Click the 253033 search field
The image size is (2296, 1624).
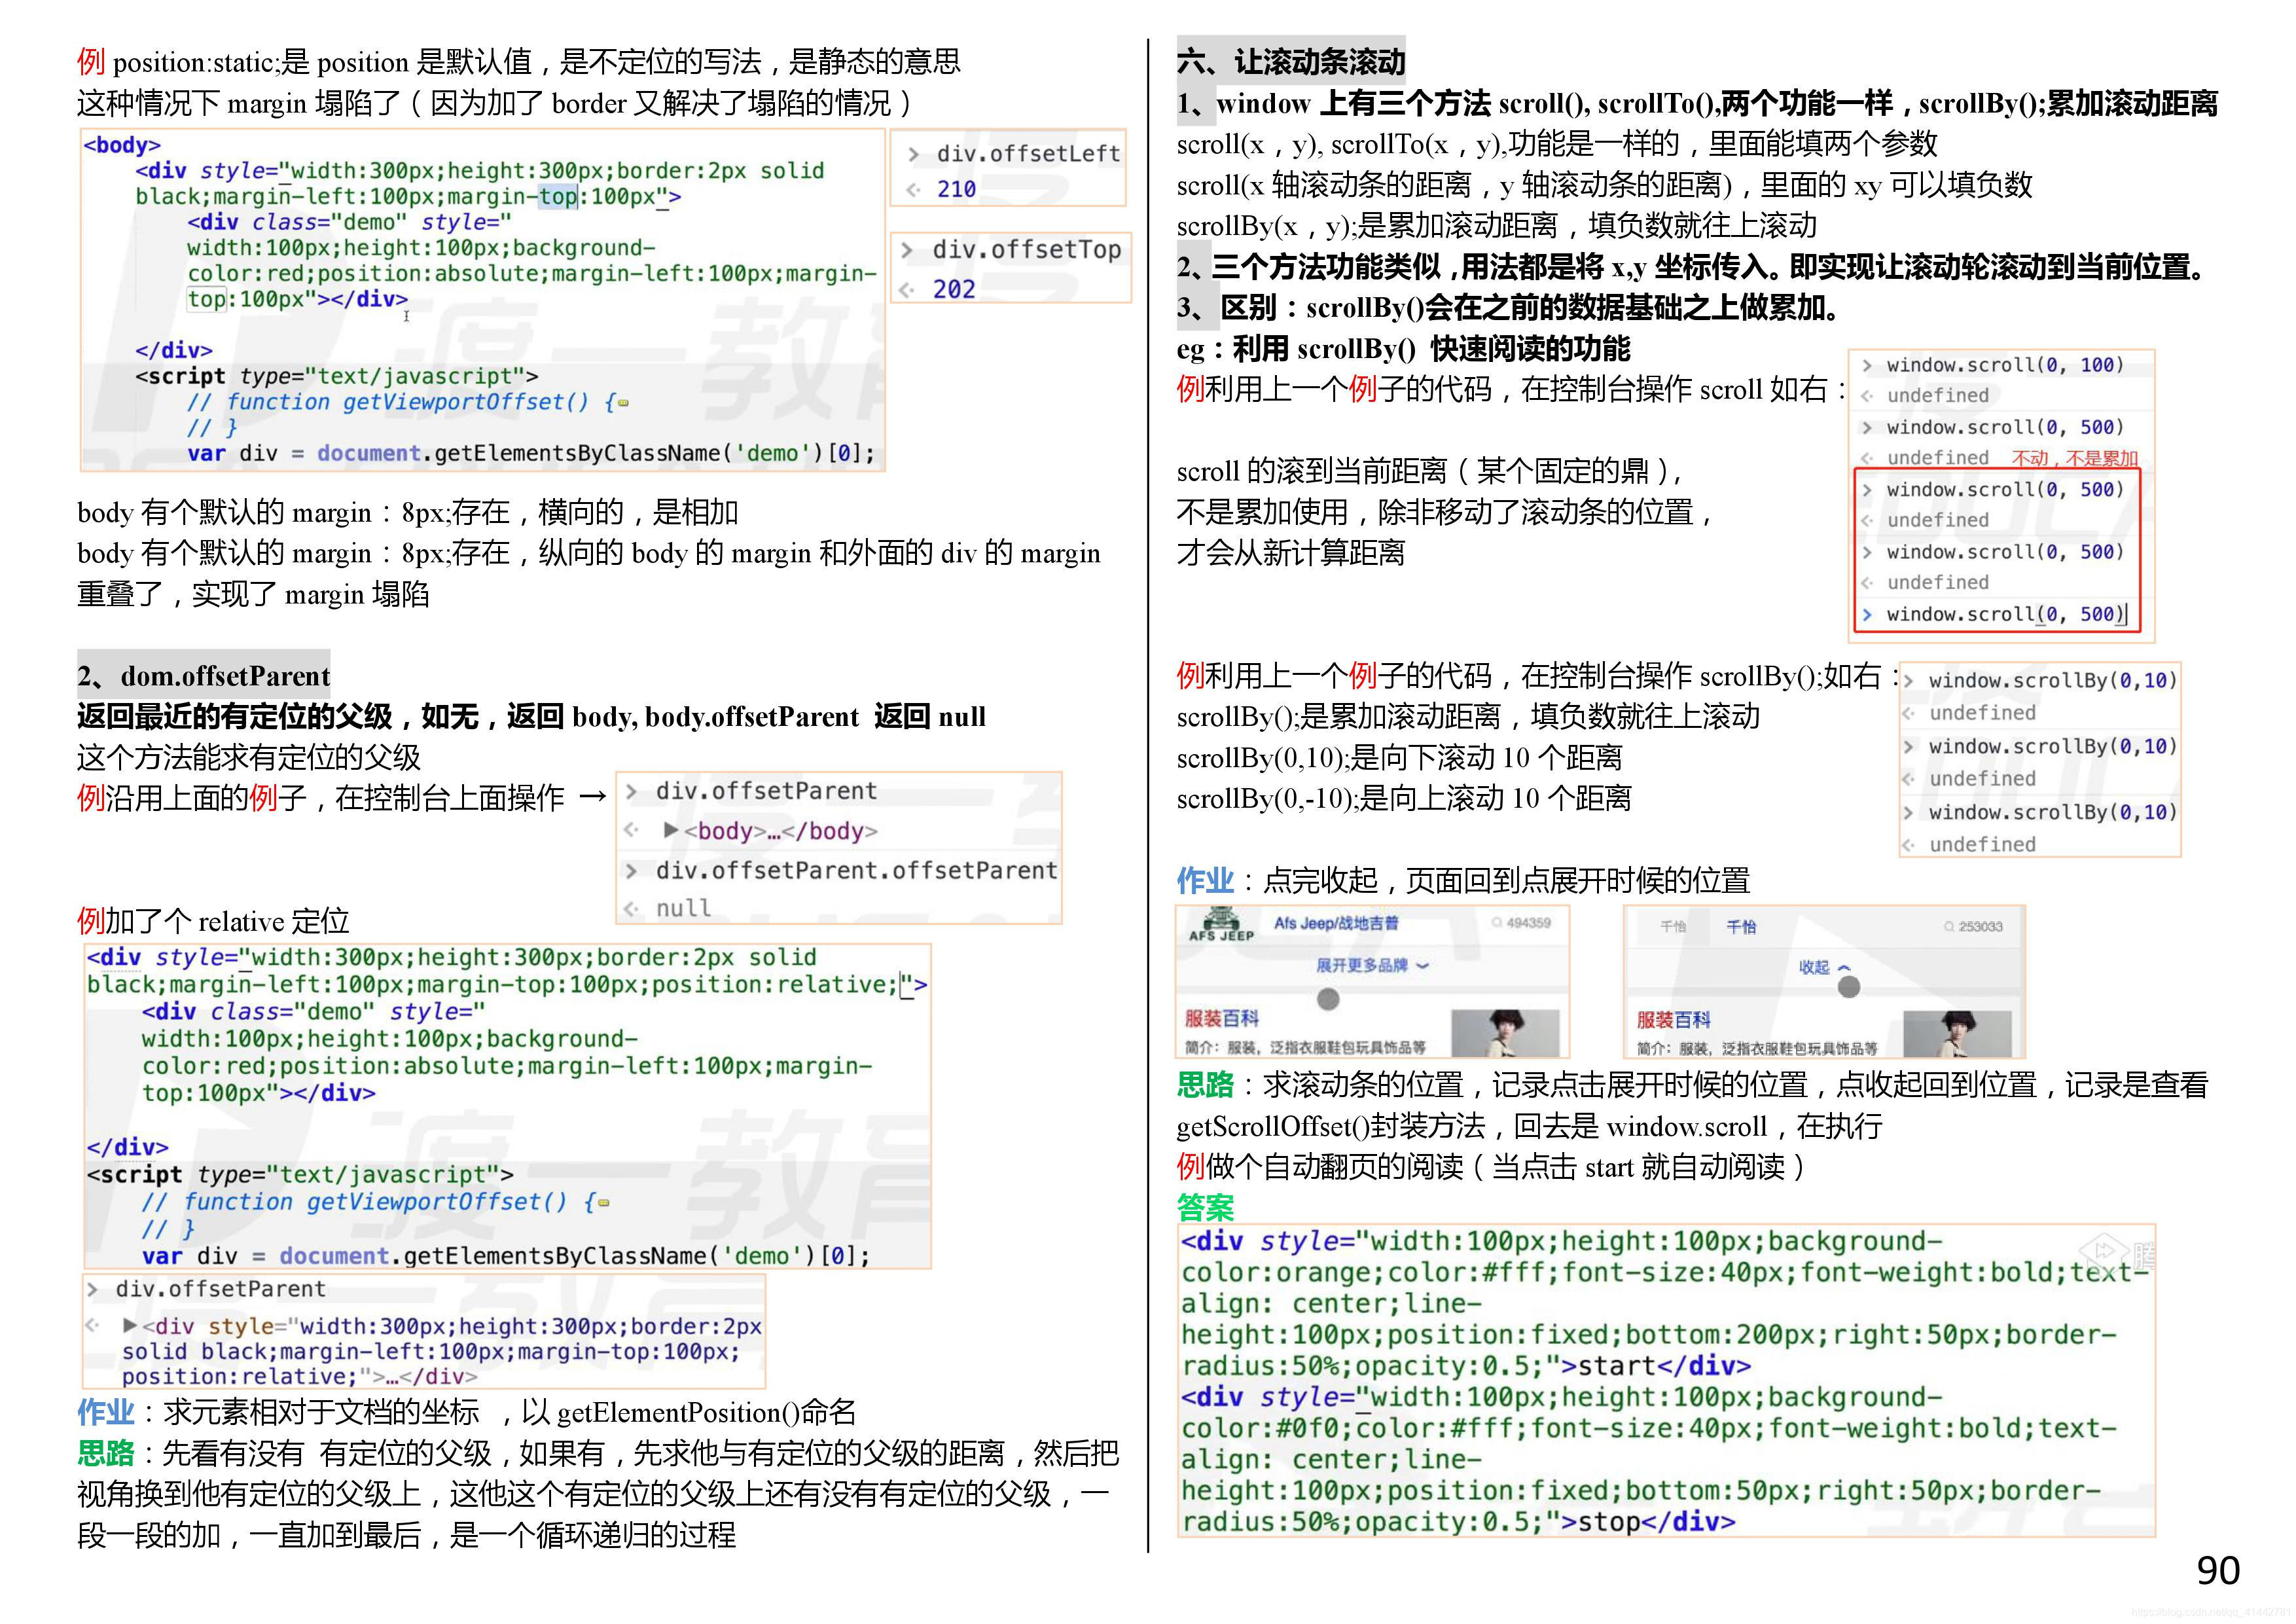1973,927
